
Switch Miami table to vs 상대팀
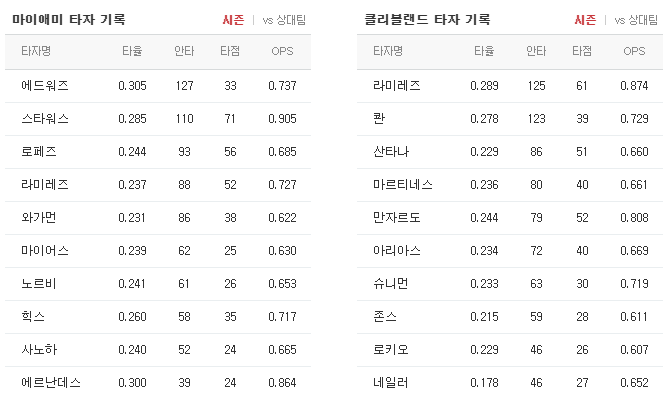pos(284,20)
